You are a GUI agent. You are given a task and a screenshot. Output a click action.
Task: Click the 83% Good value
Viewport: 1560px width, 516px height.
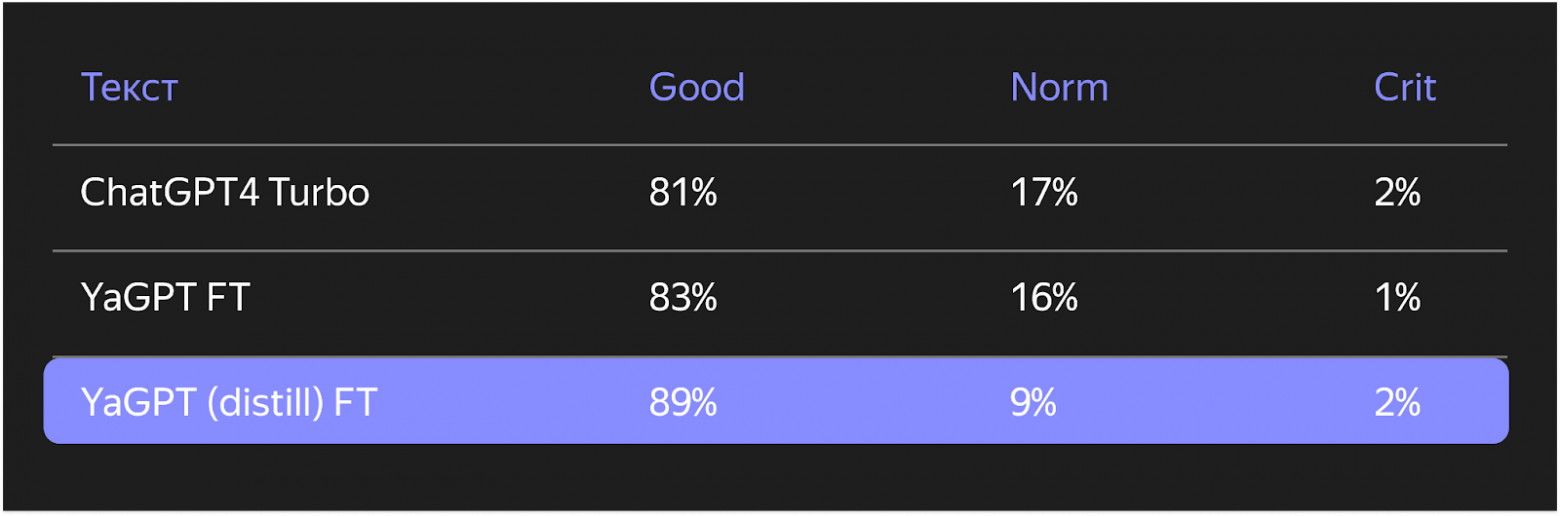683,298
